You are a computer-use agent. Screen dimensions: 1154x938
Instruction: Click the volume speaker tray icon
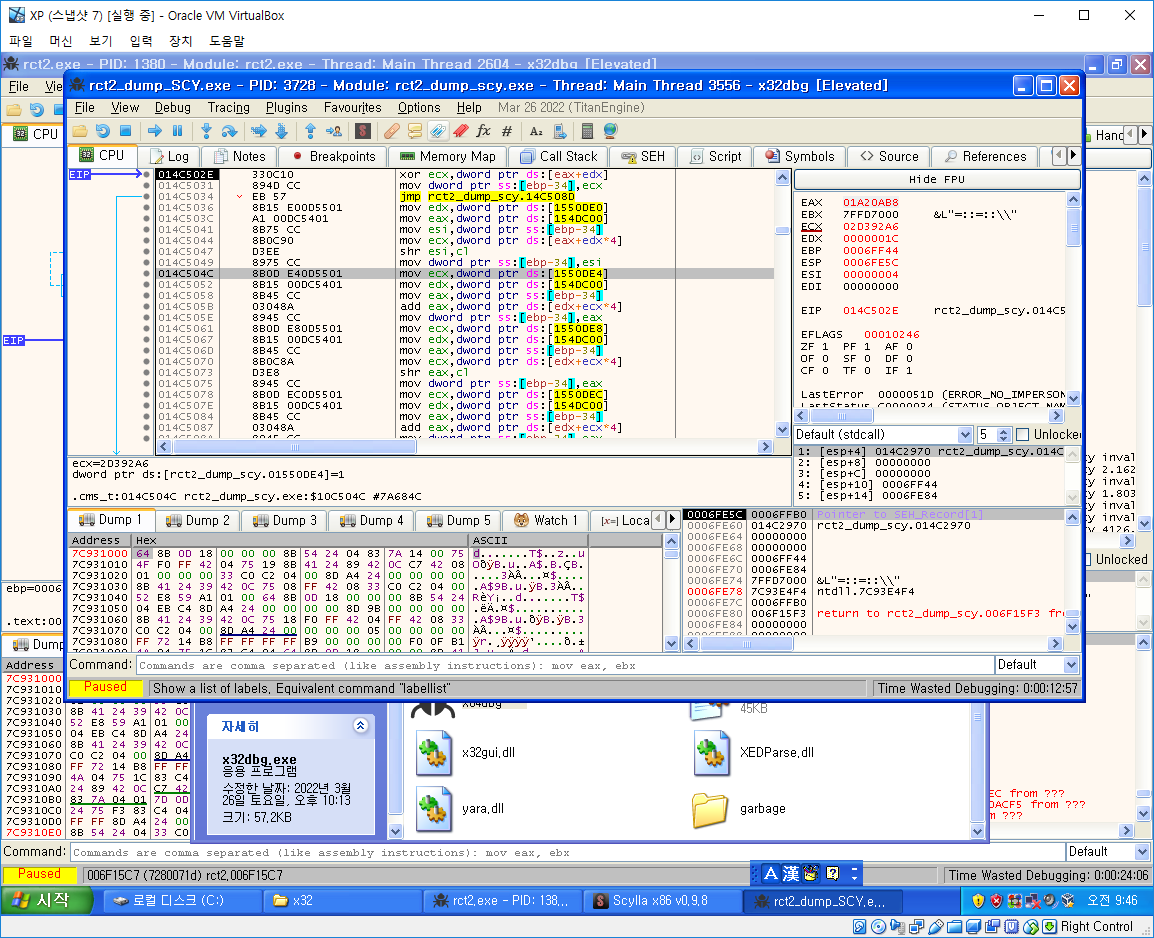click(1050, 900)
